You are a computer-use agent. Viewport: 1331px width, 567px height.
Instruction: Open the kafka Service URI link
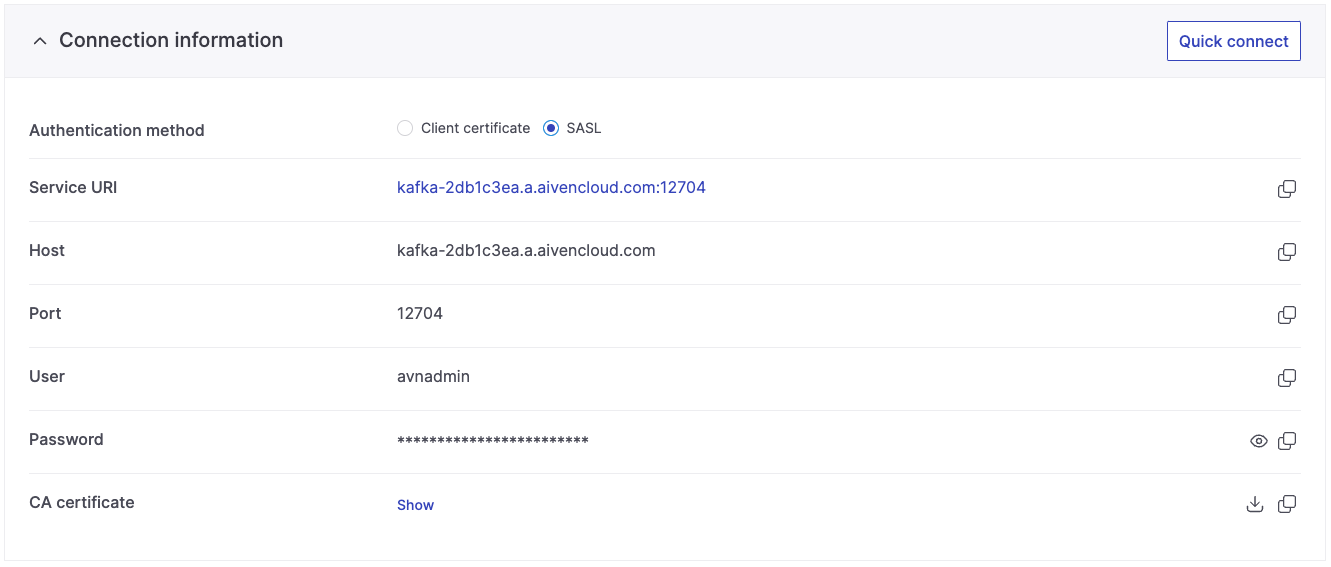click(551, 187)
